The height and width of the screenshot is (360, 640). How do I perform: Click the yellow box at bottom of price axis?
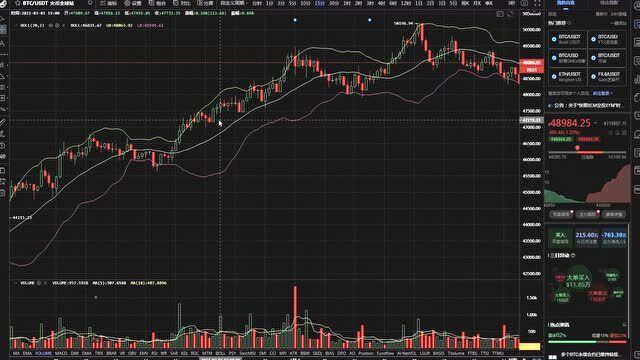529,347
